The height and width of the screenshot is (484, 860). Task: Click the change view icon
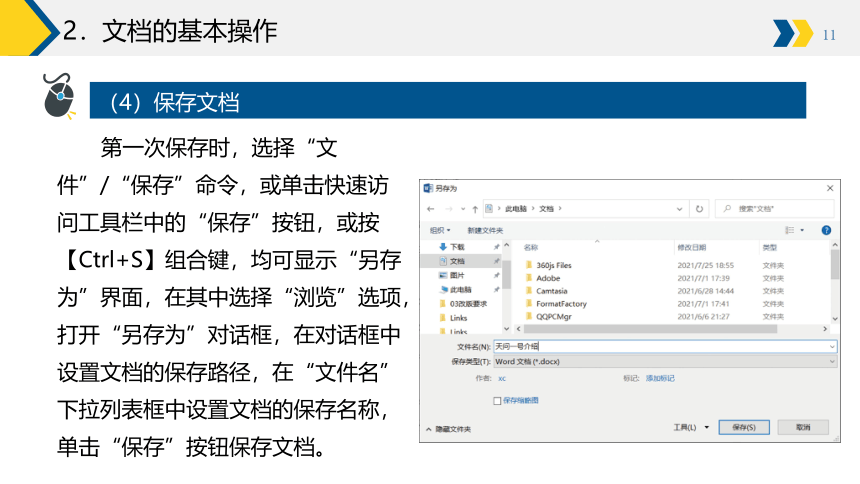click(x=790, y=230)
